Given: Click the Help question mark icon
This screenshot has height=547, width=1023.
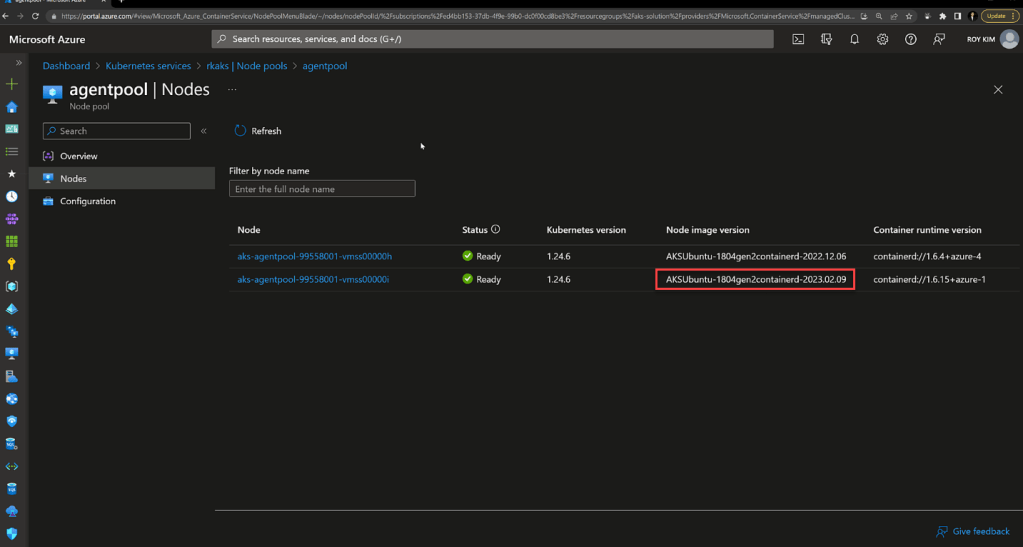Looking at the screenshot, I should click(910, 39).
